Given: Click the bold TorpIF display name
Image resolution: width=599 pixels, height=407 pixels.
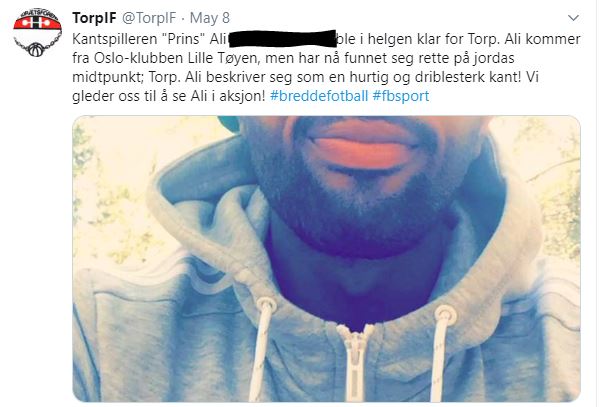Looking at the screenshot, I should click(x=94, y=18).
